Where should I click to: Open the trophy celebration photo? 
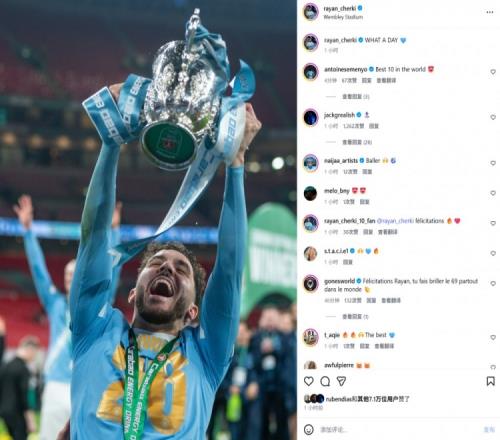point(148,220)
